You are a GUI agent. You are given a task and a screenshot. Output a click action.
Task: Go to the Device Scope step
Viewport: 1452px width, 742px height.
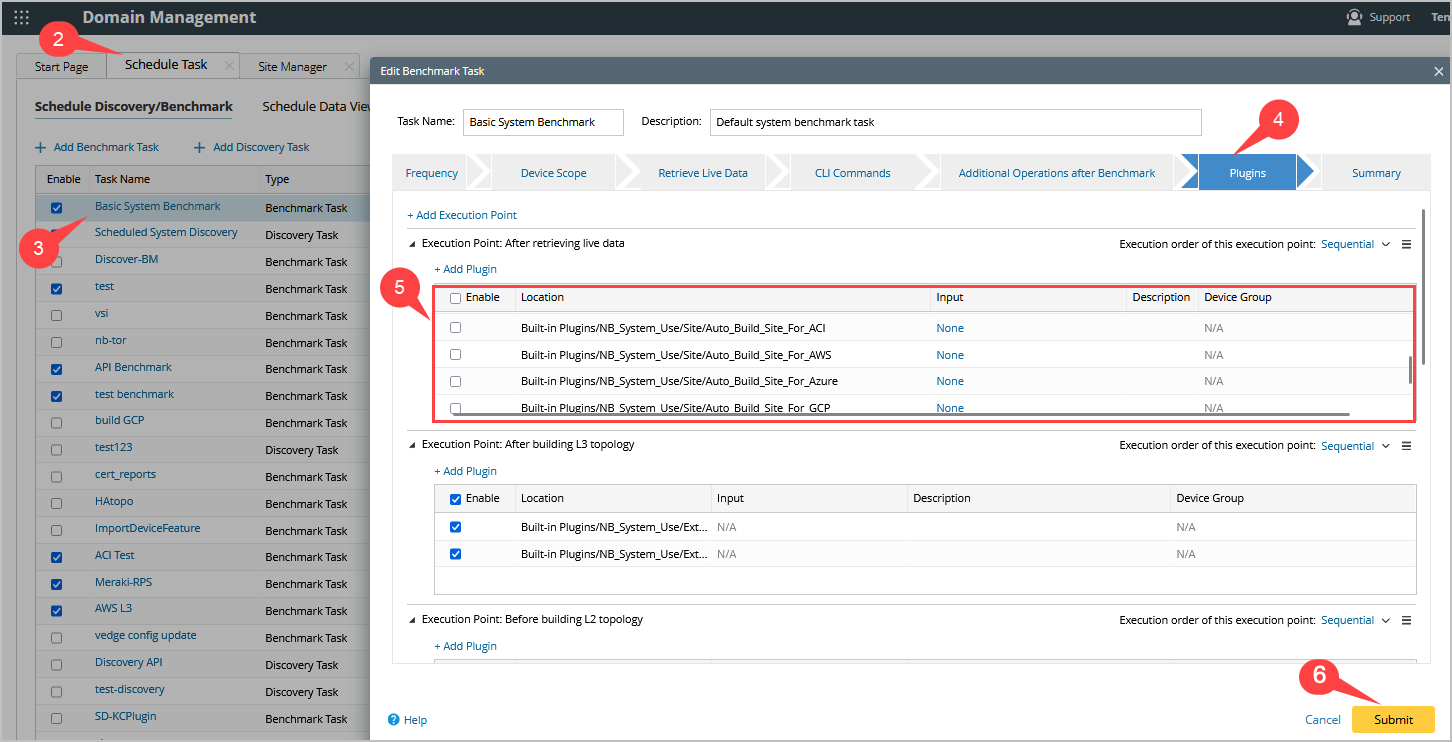pyautogui.click(x=553, y=173)
